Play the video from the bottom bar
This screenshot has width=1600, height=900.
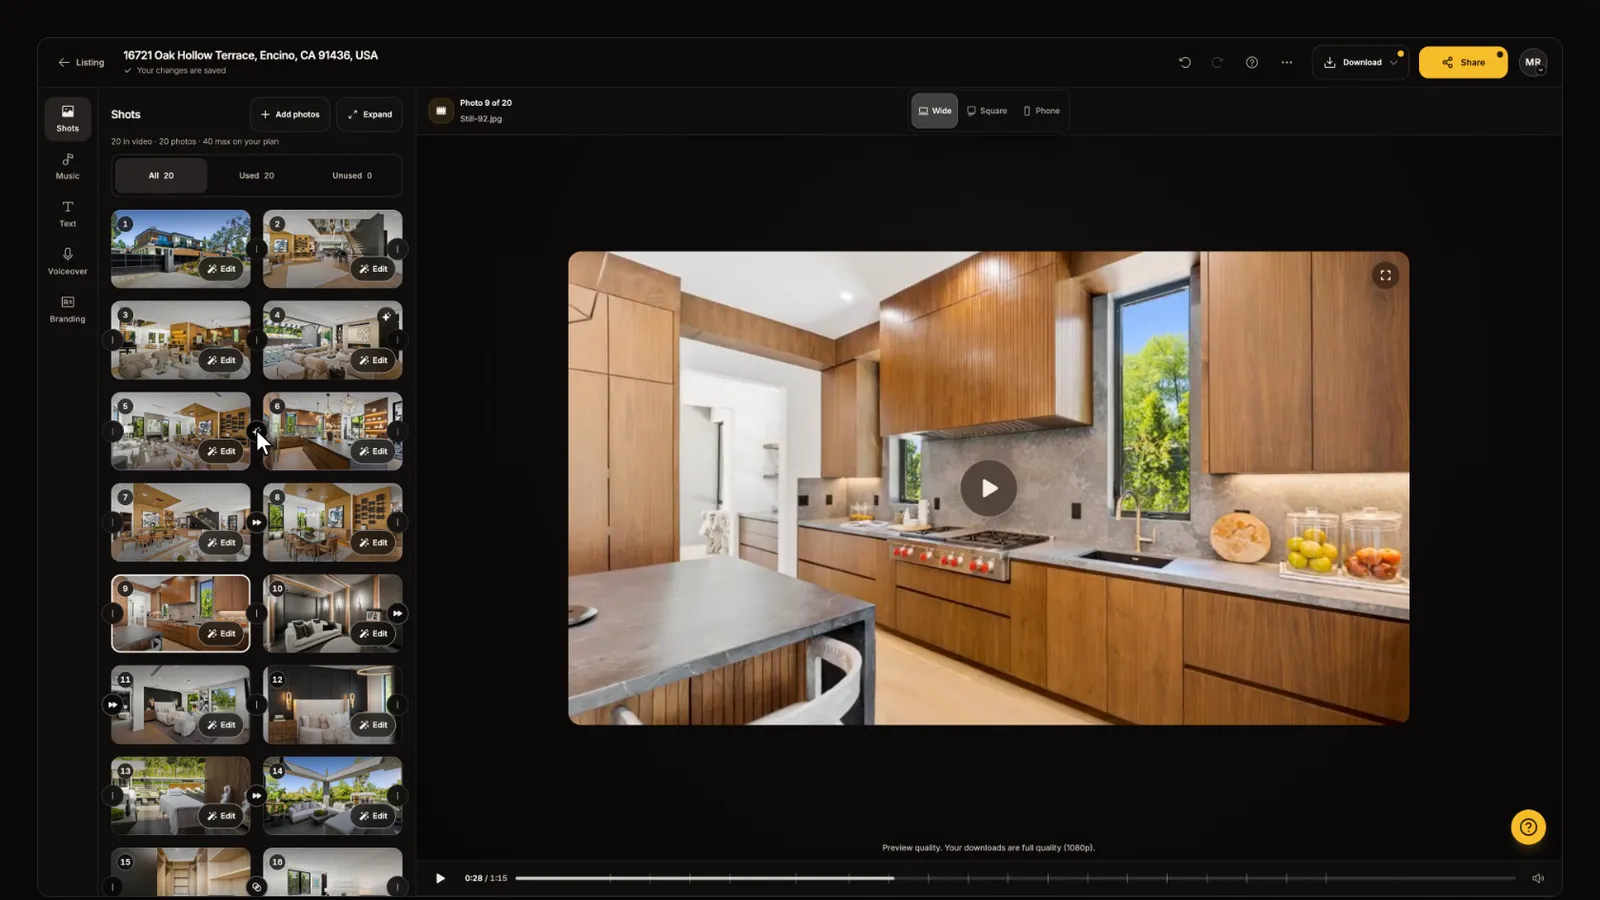coord(440,878)
